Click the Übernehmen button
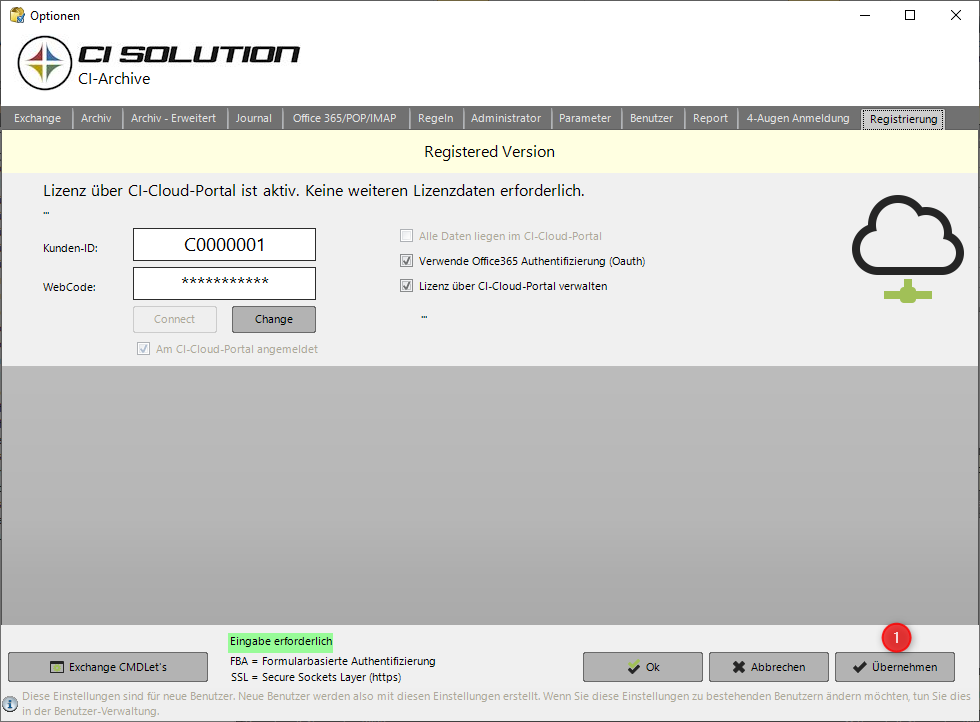Image resolution: width=980 pixels, height=722 pixels. click(x=895, y=667)
